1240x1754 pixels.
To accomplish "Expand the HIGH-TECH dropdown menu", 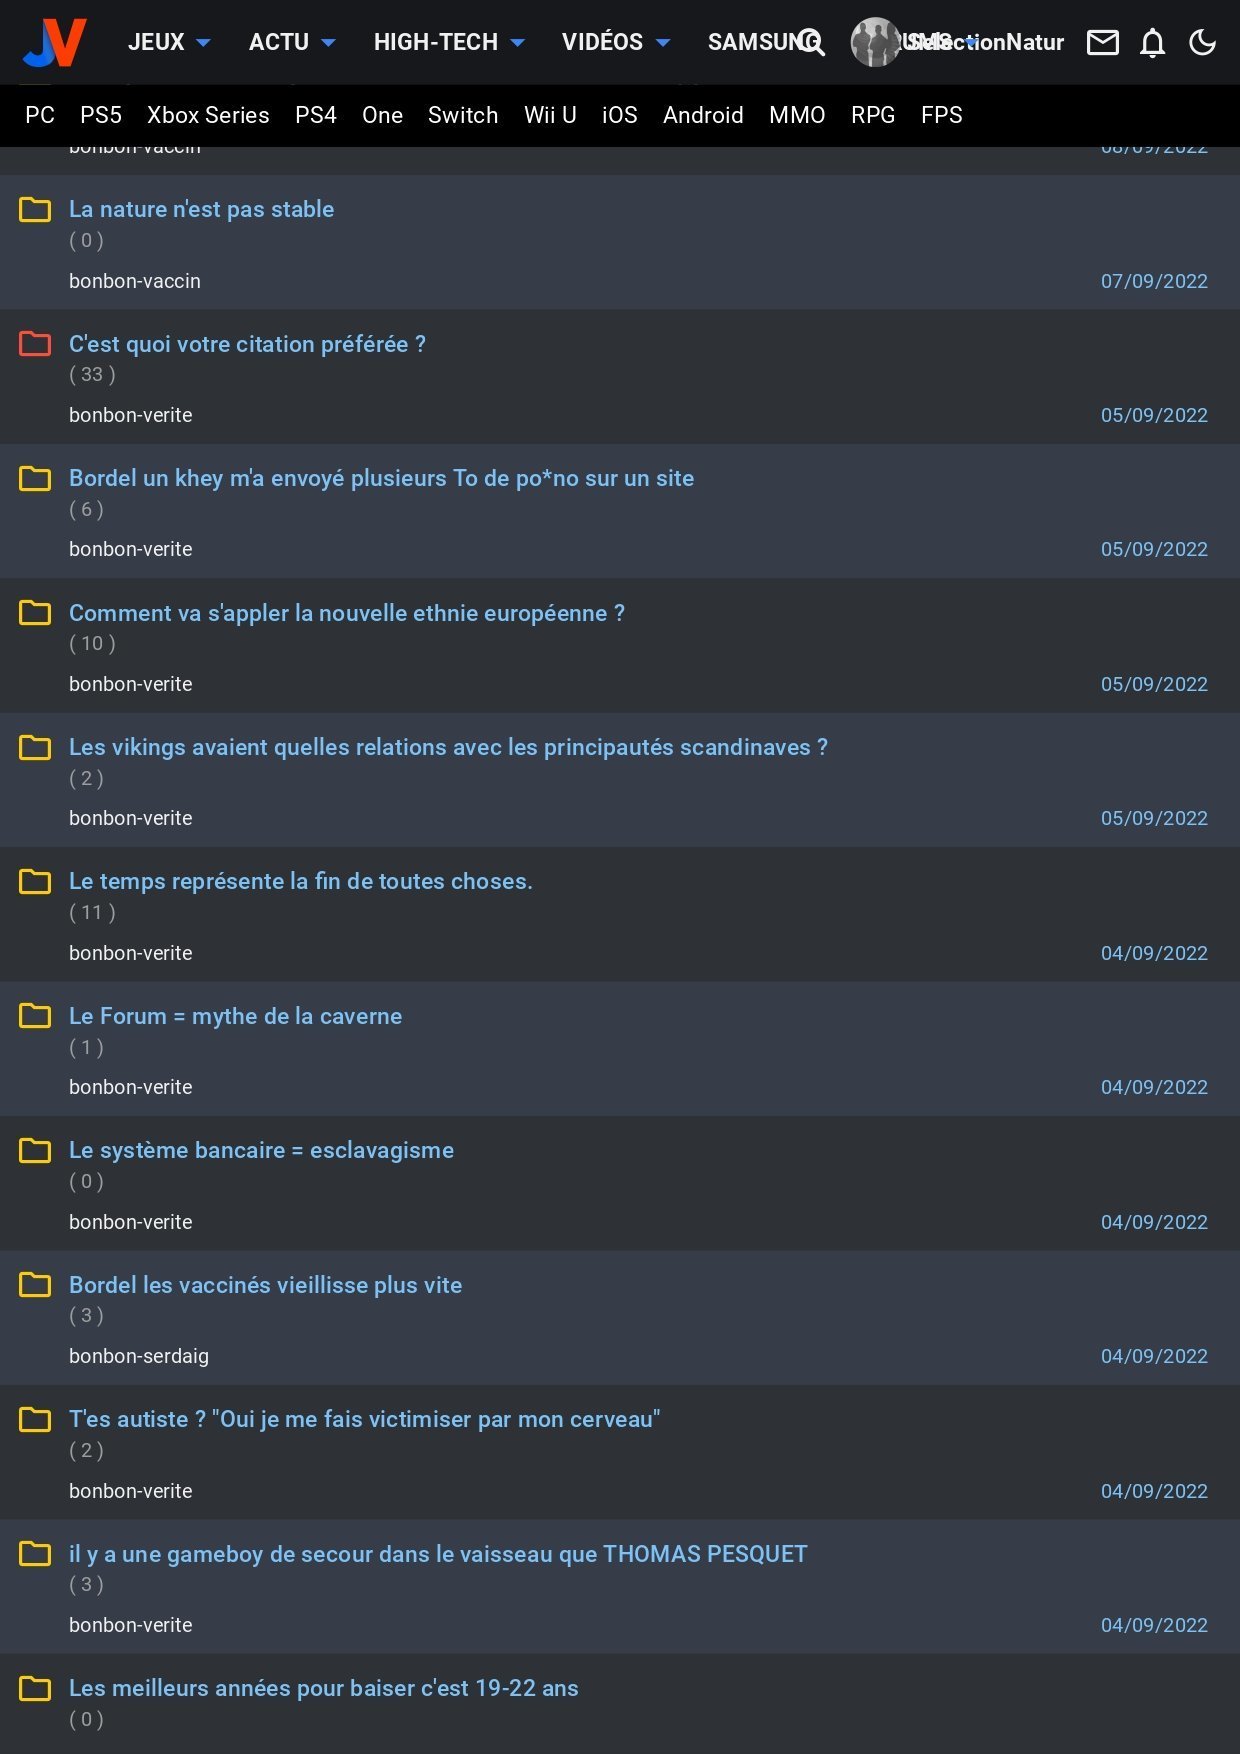I will 448,42.
